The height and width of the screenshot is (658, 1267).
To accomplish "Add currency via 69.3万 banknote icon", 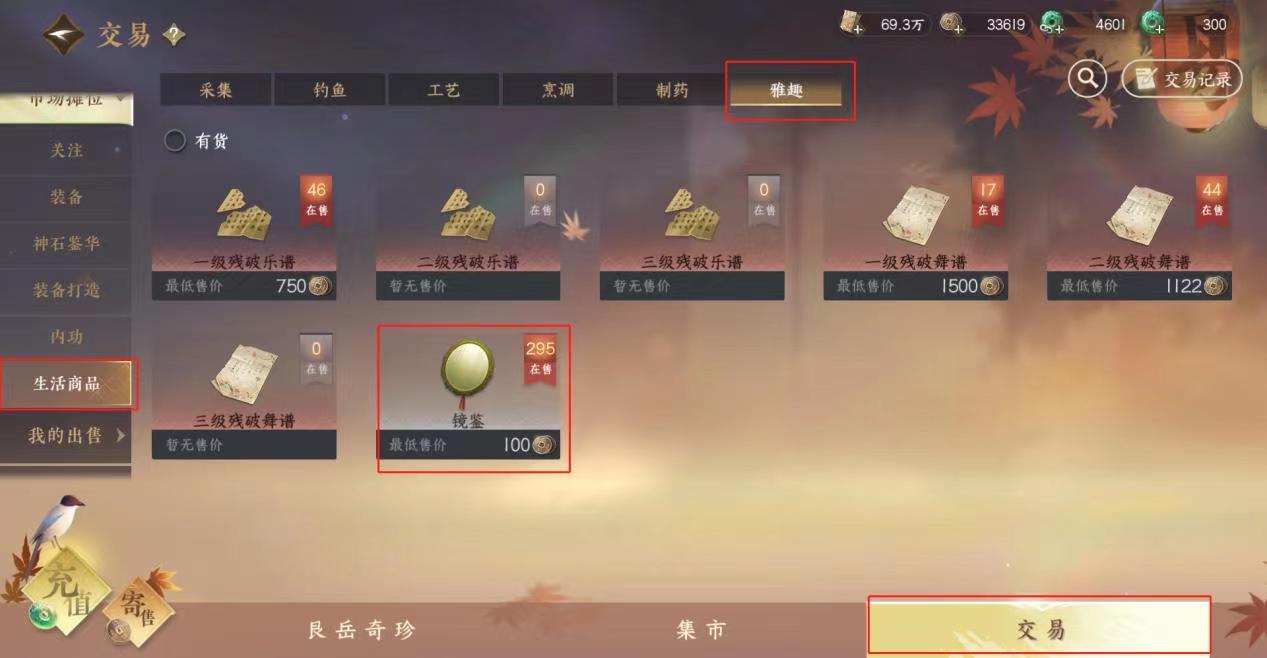I will tap(852, 24).
